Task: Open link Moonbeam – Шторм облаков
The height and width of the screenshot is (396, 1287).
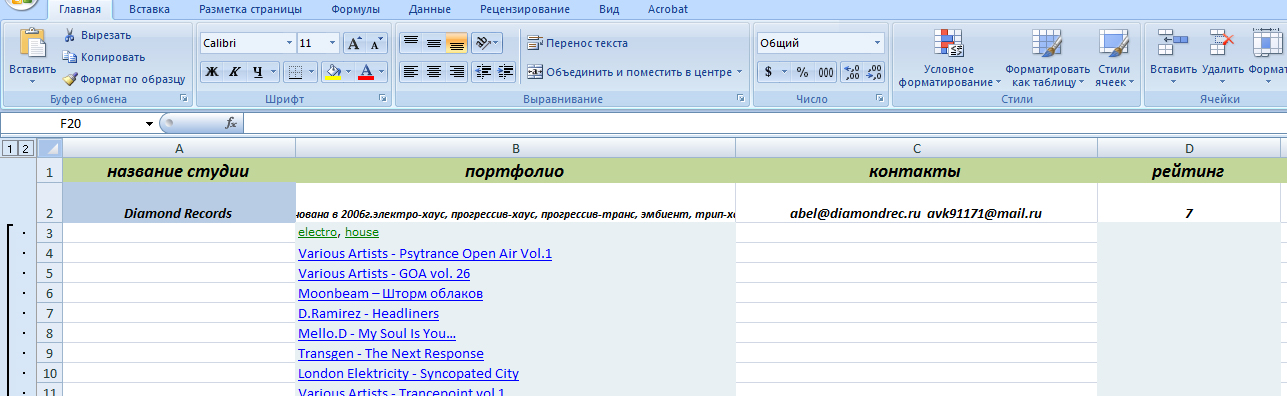Action: [x=390, y=293]
